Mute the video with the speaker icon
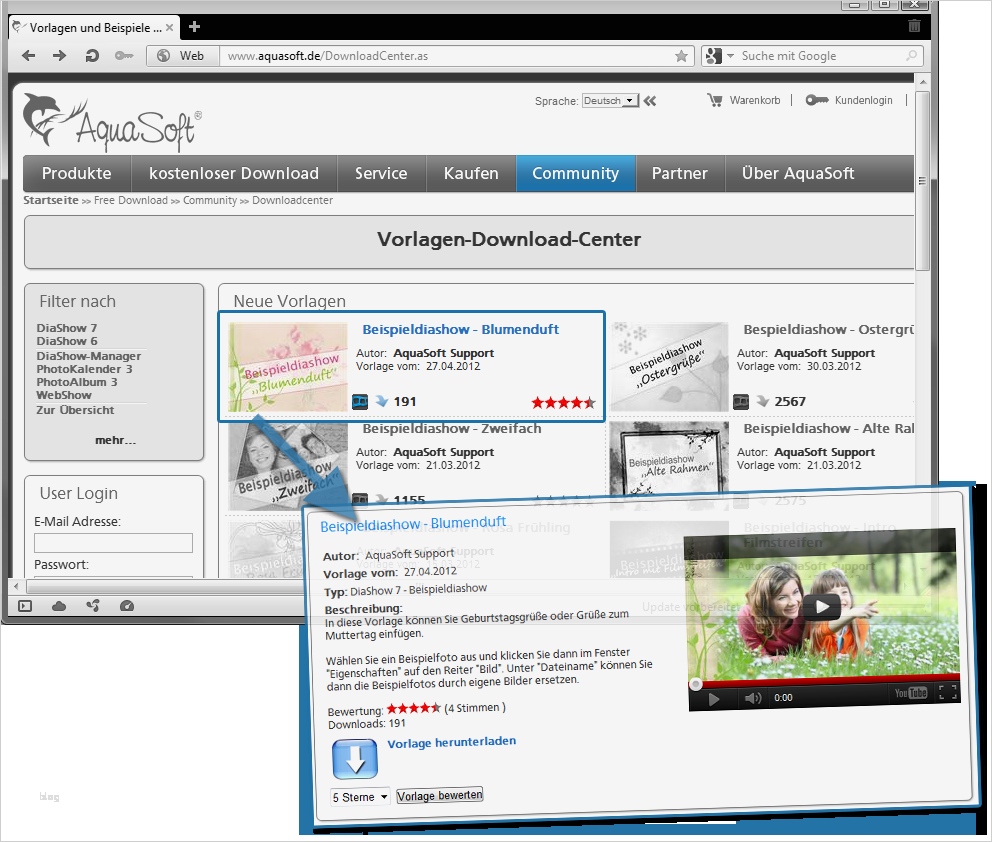 point(752,698)
